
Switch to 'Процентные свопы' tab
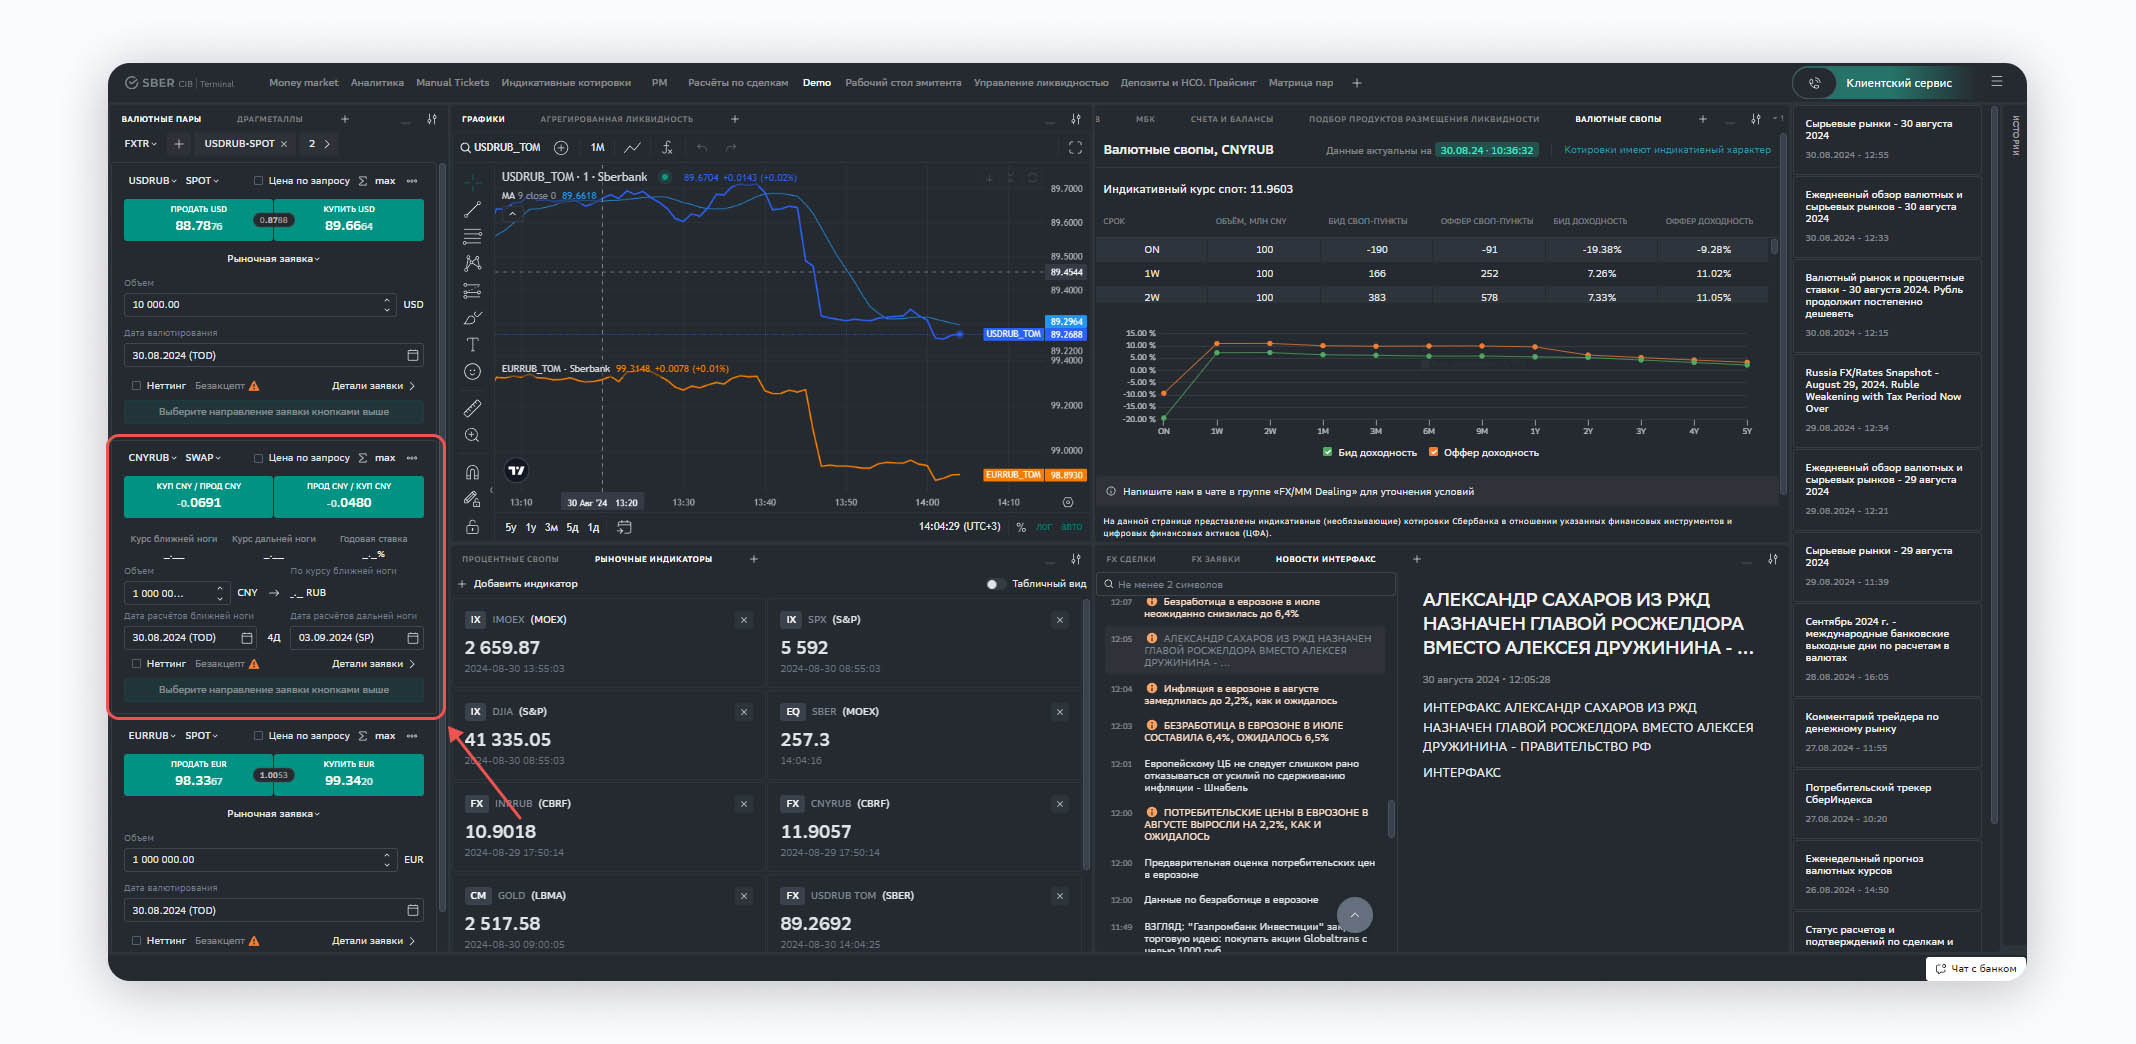pos(510,559)
